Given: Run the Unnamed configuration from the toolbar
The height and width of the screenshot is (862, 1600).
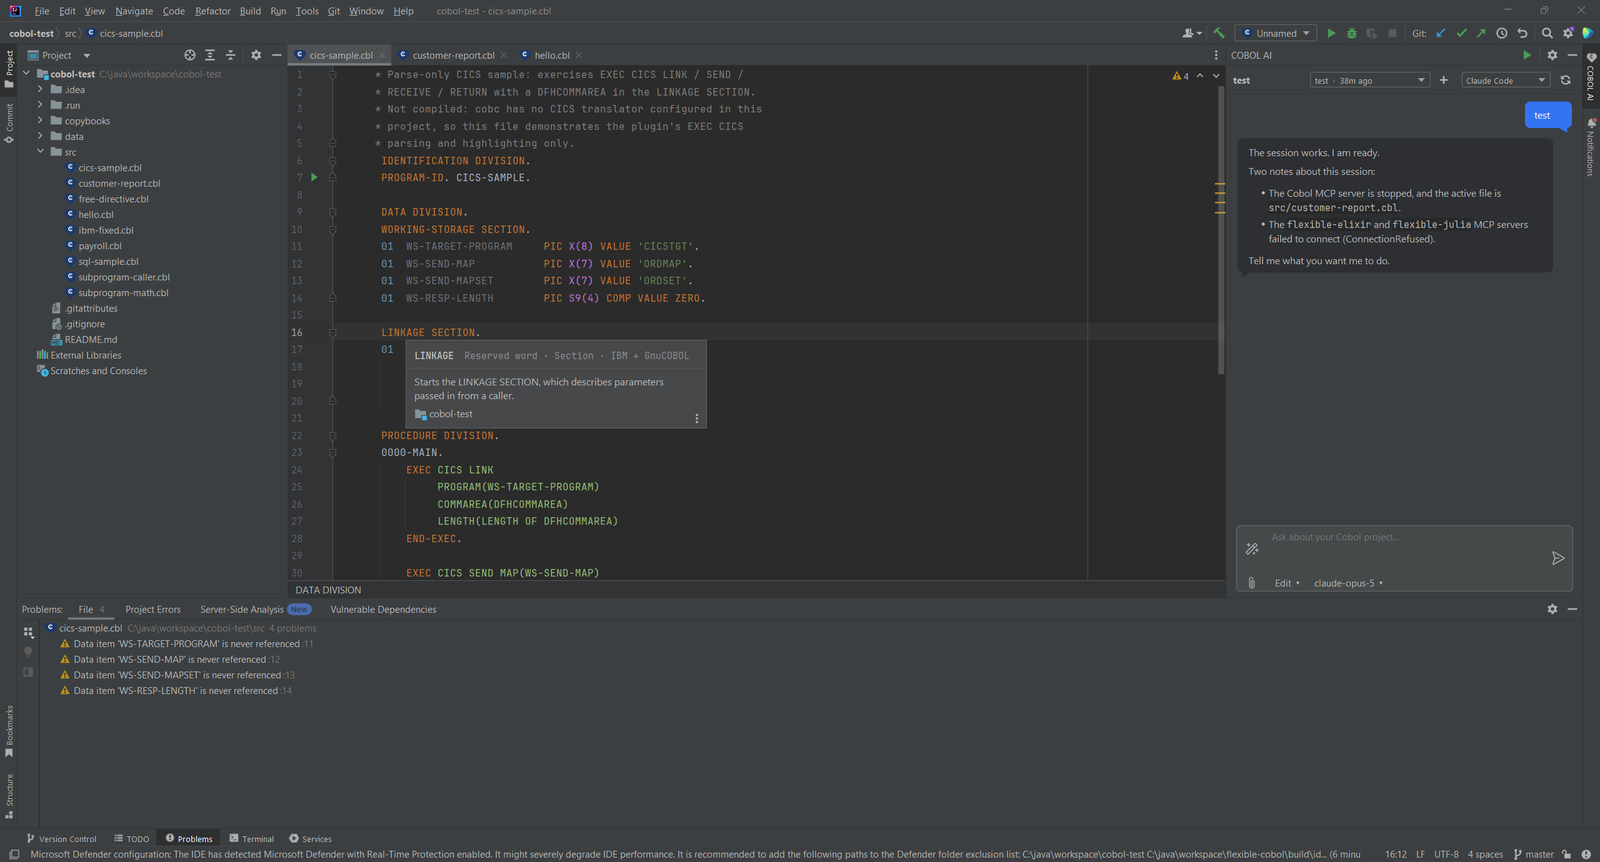Looking at the screenshot, I should [x=1331, y=33].
